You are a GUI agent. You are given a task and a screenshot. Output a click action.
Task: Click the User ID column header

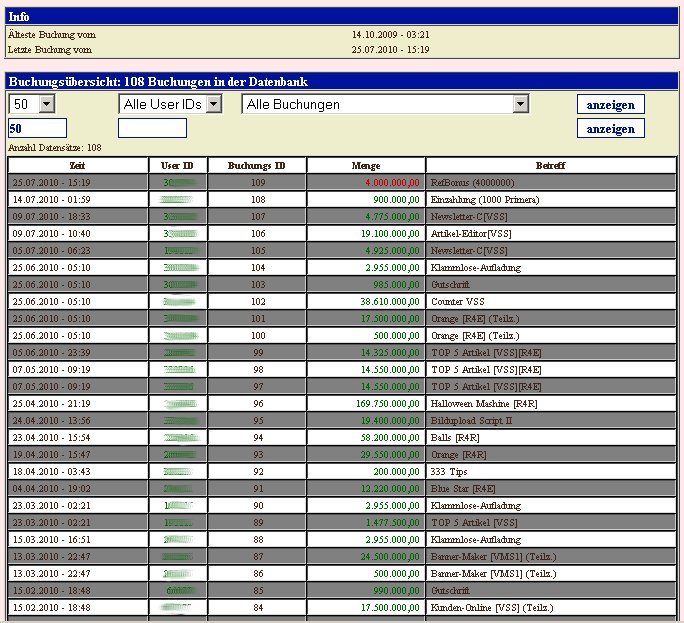(x=178, y=165)
